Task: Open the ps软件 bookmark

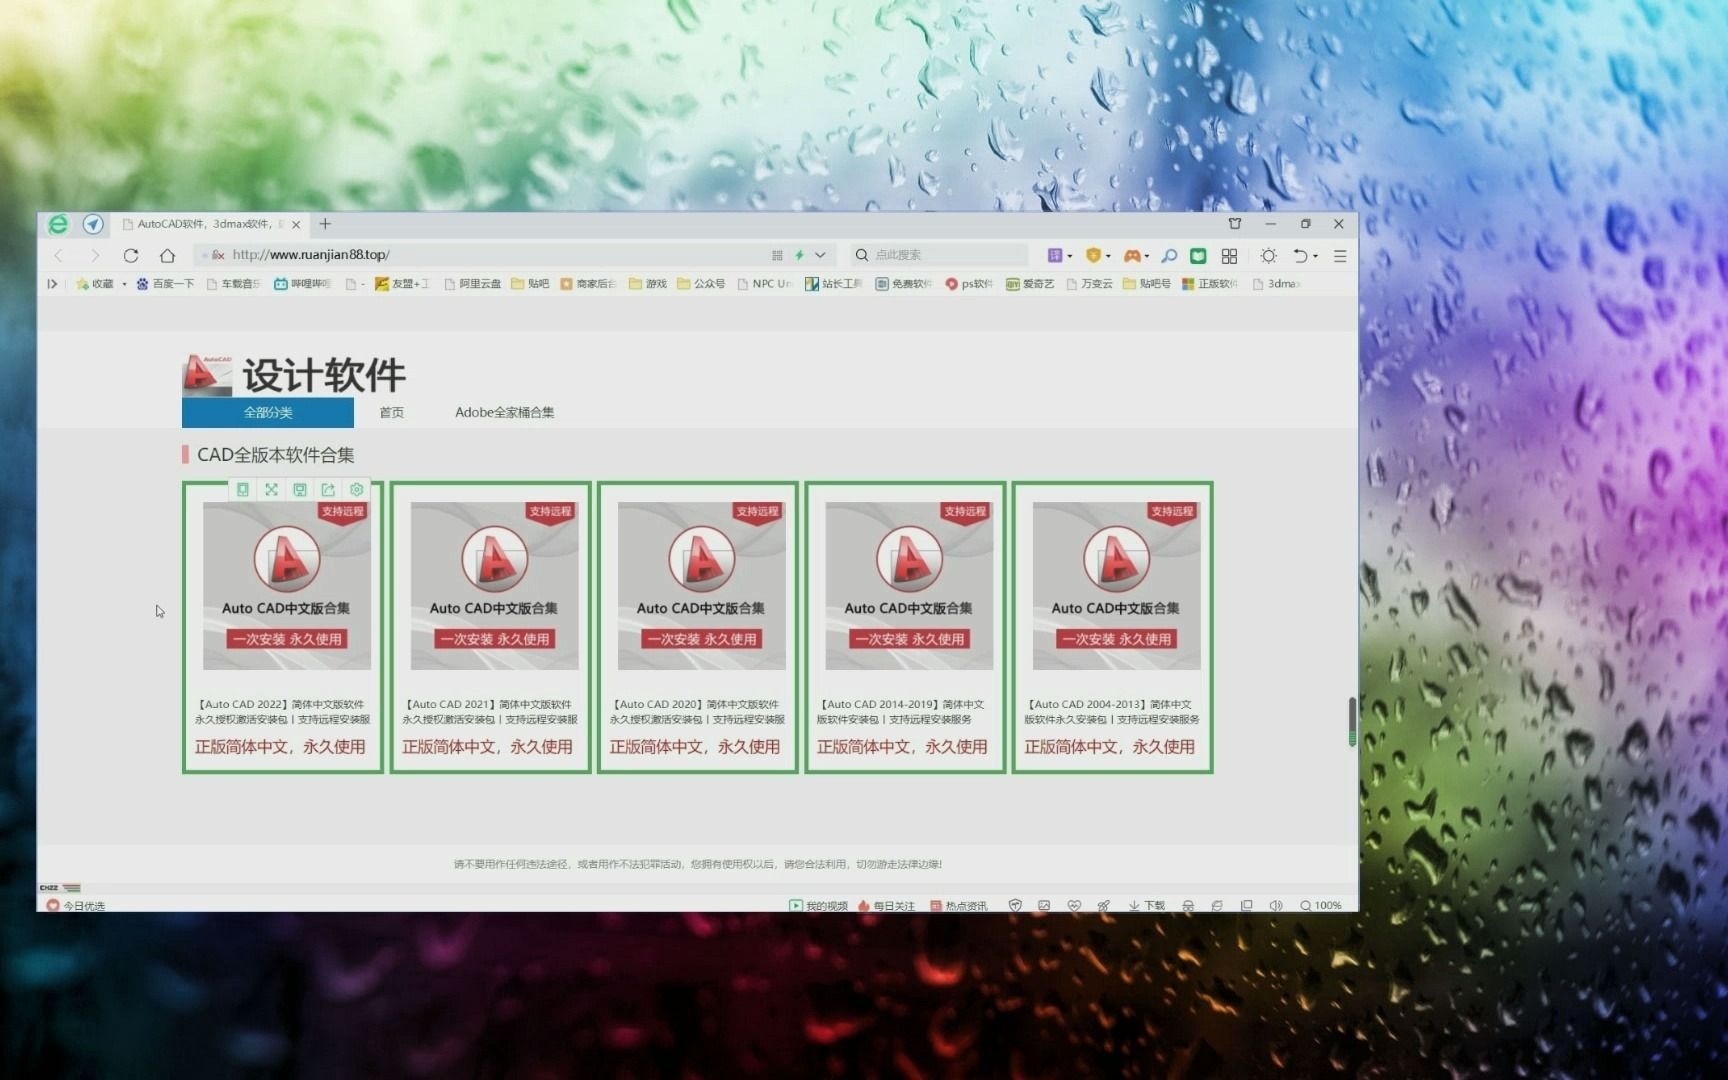Action: pos(969,284)
